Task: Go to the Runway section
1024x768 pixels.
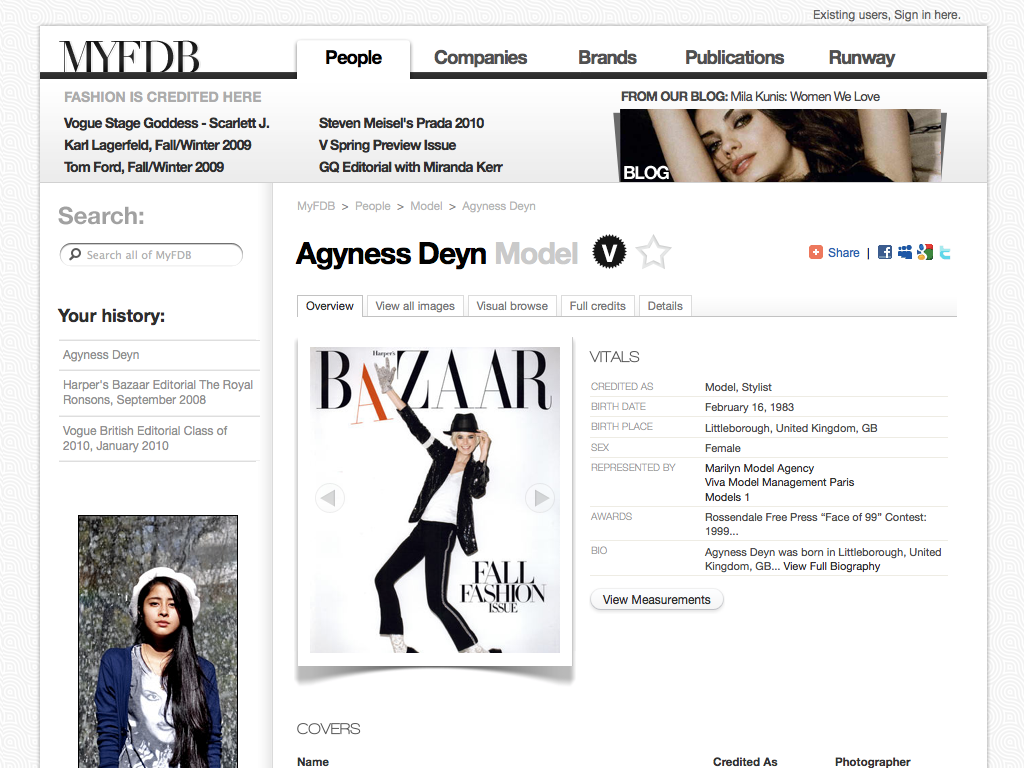Action: (x=861, y=58)
